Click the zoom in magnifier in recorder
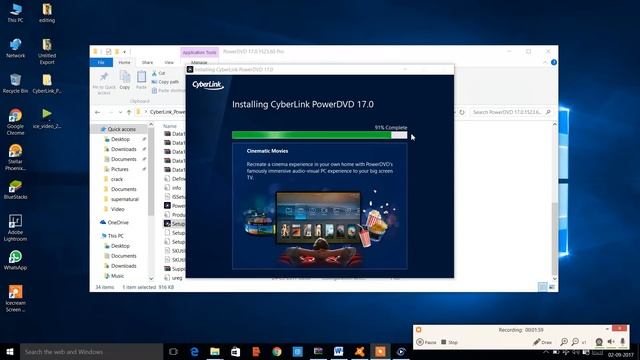This screenshot has width=640, height=360. click(564, 342)
